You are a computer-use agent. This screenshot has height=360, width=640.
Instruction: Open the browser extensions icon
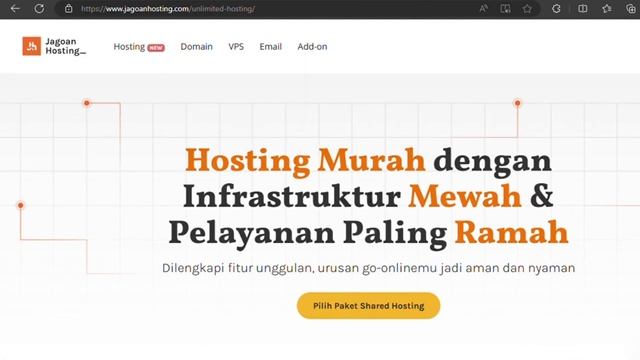tap(556, 9)
